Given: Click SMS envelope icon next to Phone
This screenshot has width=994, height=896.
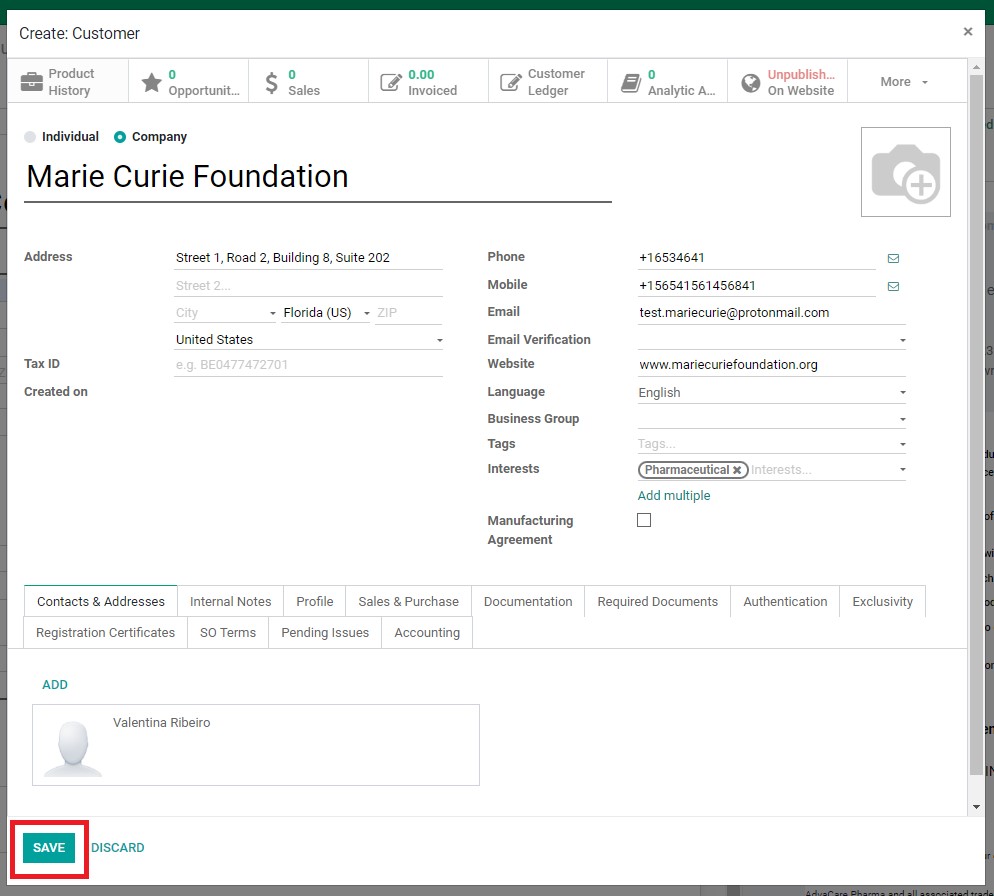Looking at the screenshot, I should coord(893,258).
